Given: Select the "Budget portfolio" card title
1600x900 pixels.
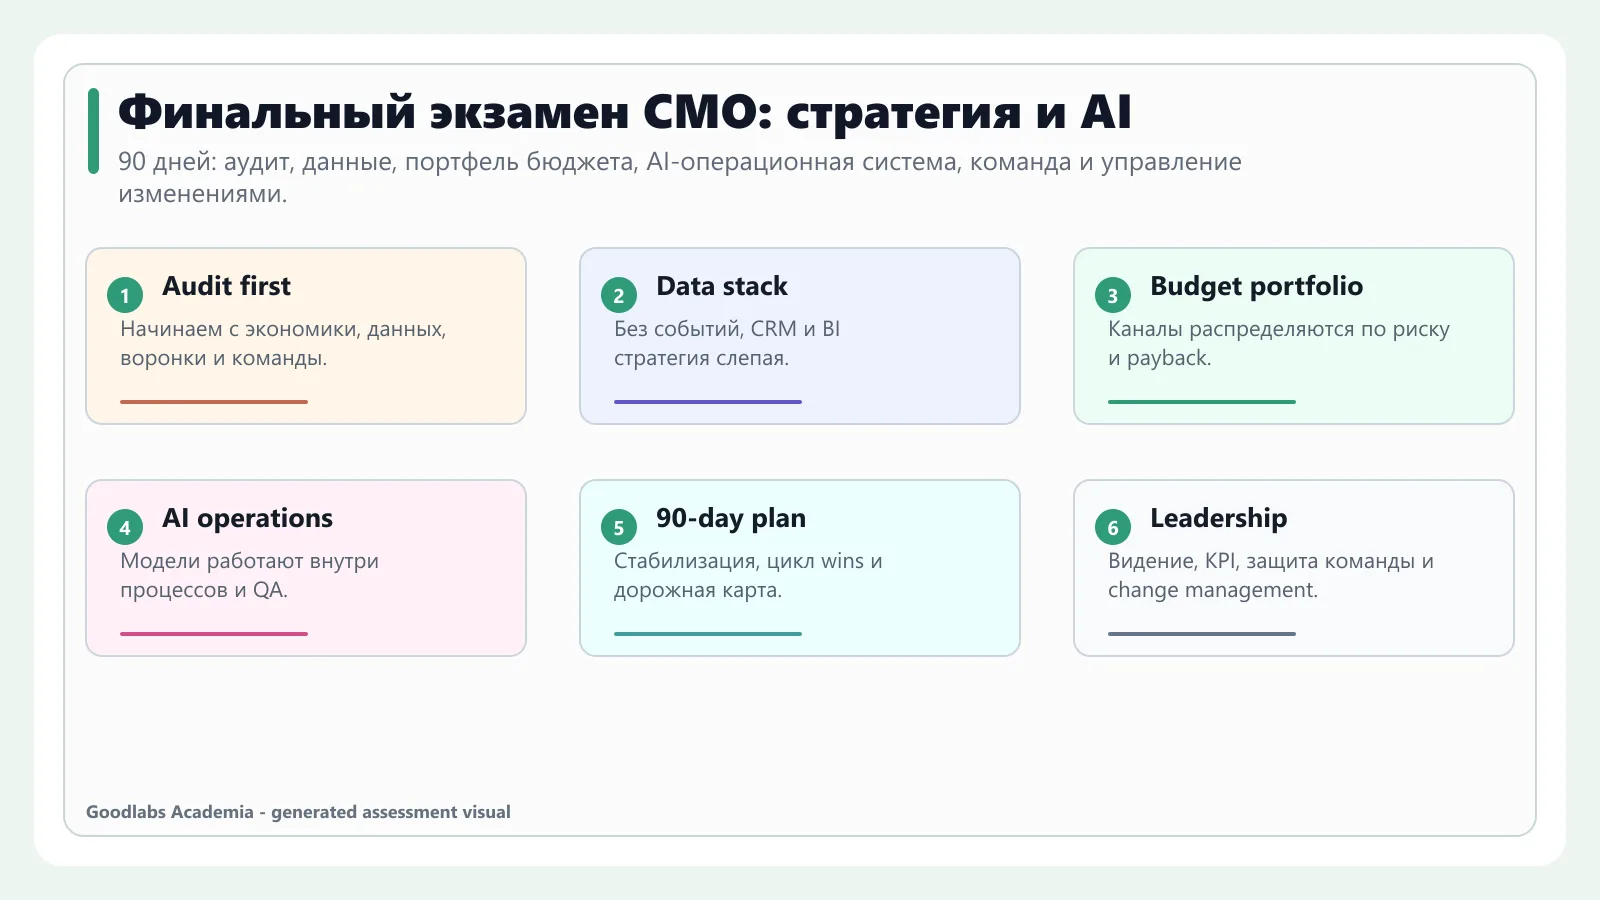Looking at the screenshot, I should (x=1256, y=286).
